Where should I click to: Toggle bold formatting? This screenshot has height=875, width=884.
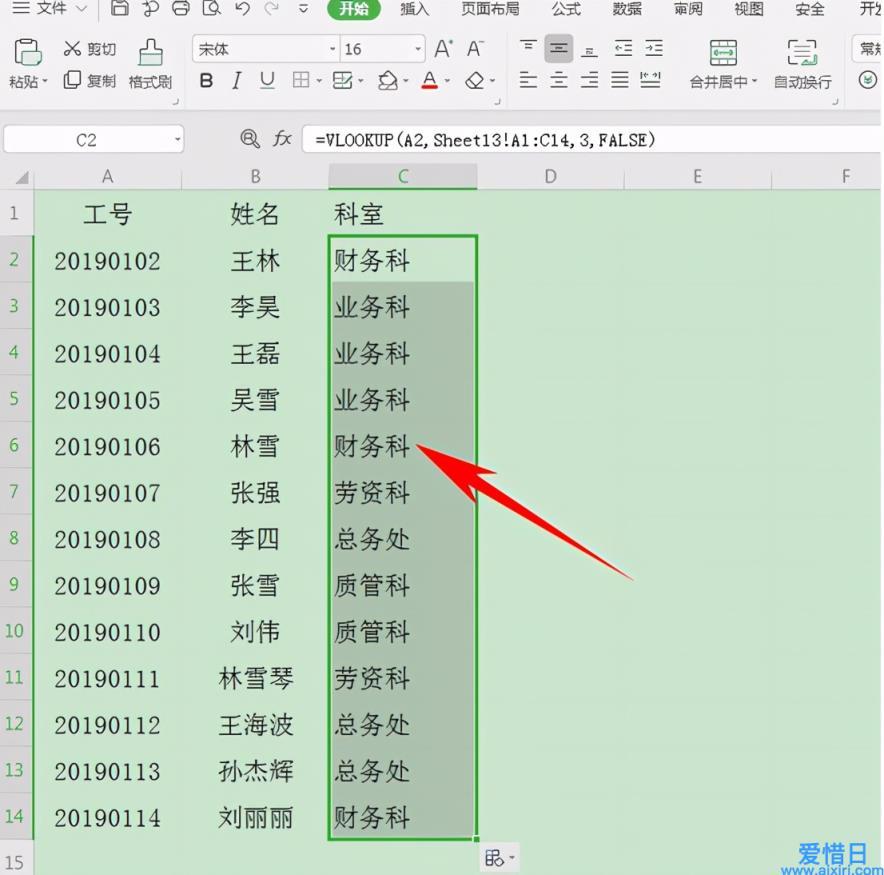pos(206,81)
